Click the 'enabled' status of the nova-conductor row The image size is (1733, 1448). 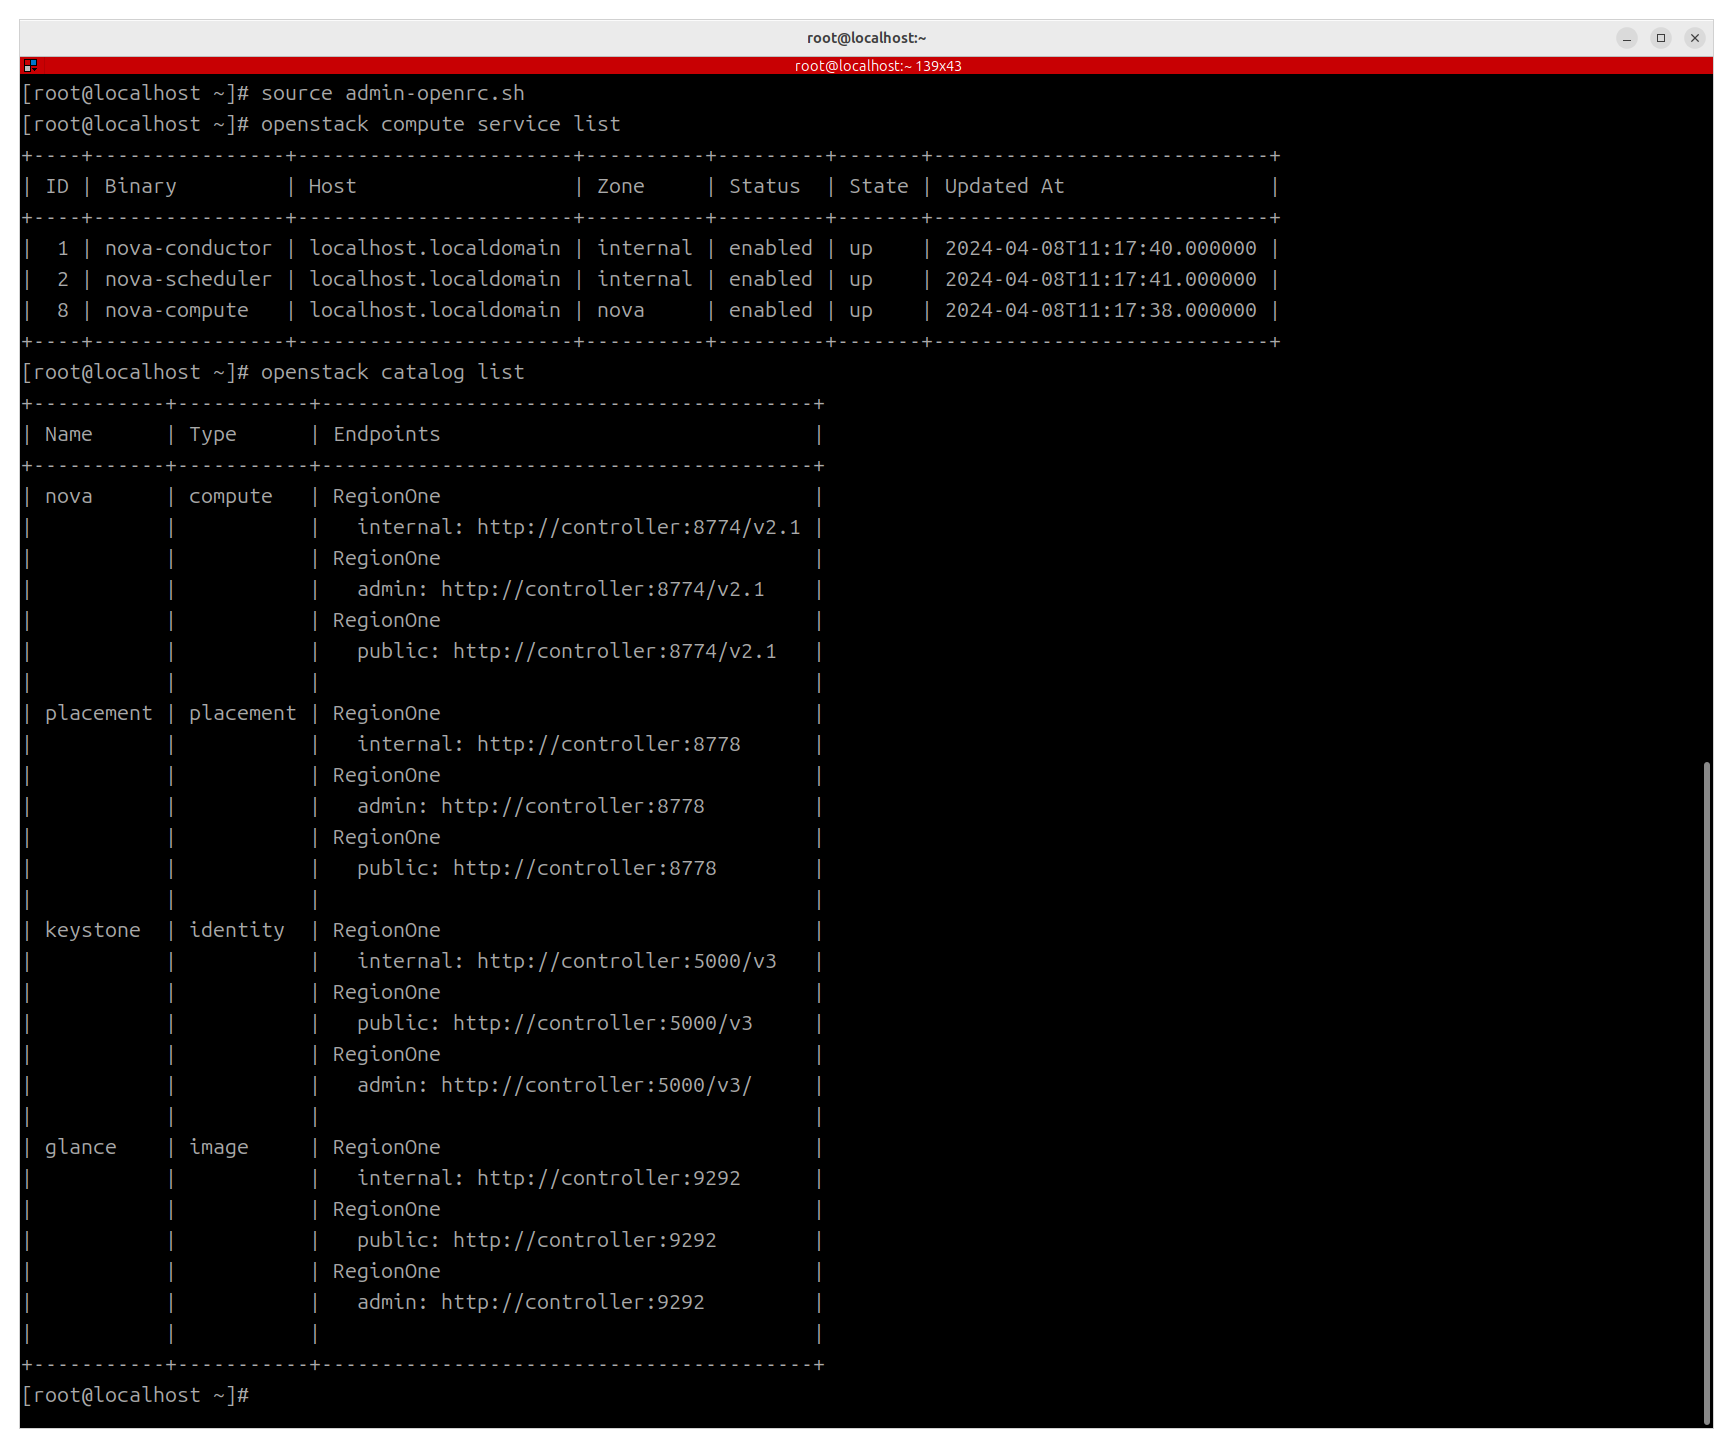(771, 248)
